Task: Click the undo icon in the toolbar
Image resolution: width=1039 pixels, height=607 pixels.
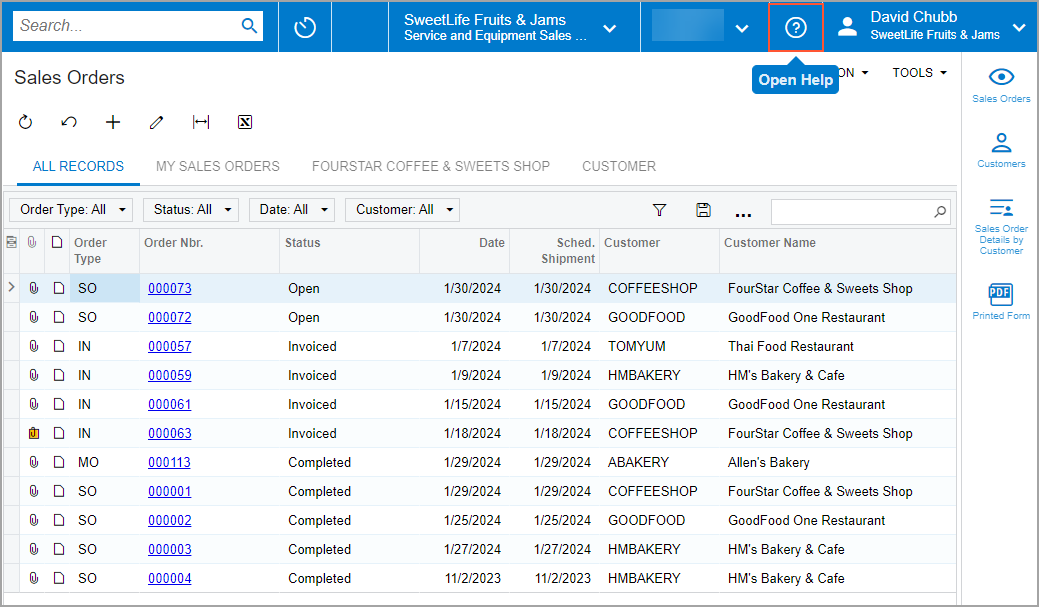Action: click(69, 122)
